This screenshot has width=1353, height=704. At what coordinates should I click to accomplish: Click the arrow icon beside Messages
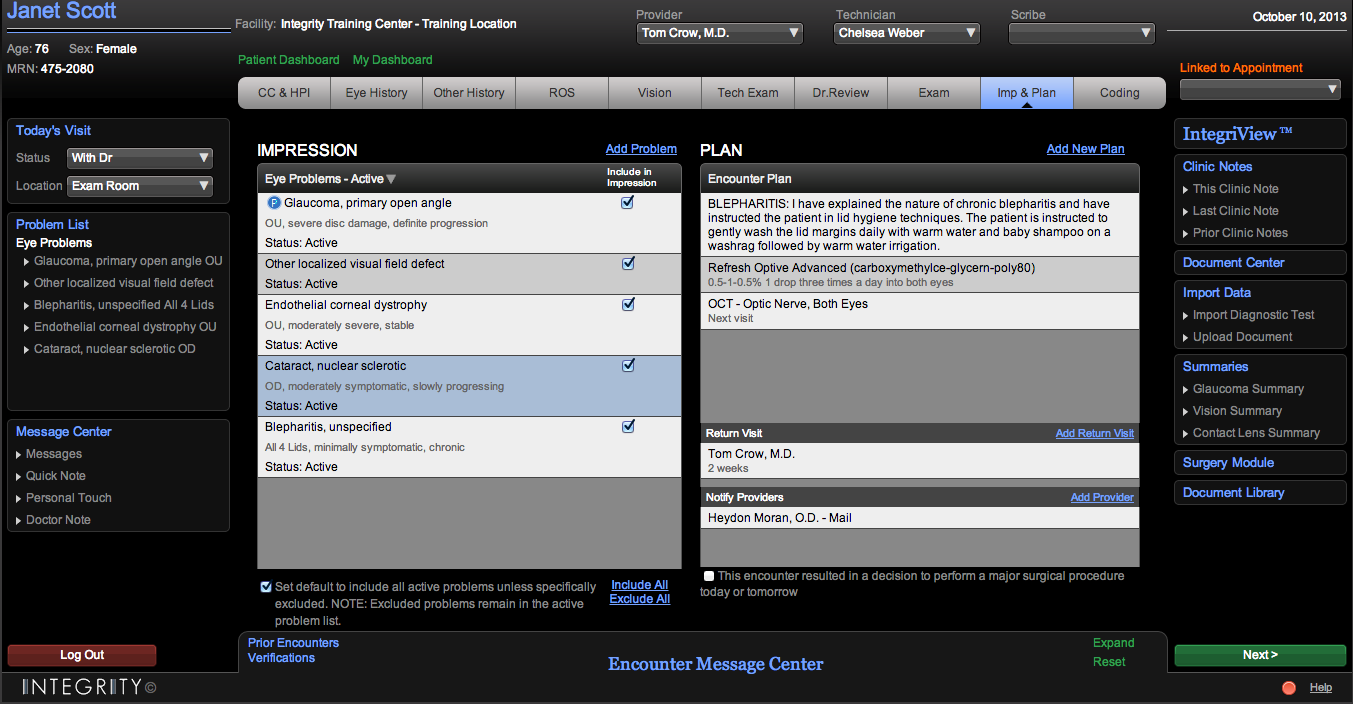[x=18, y=455]
